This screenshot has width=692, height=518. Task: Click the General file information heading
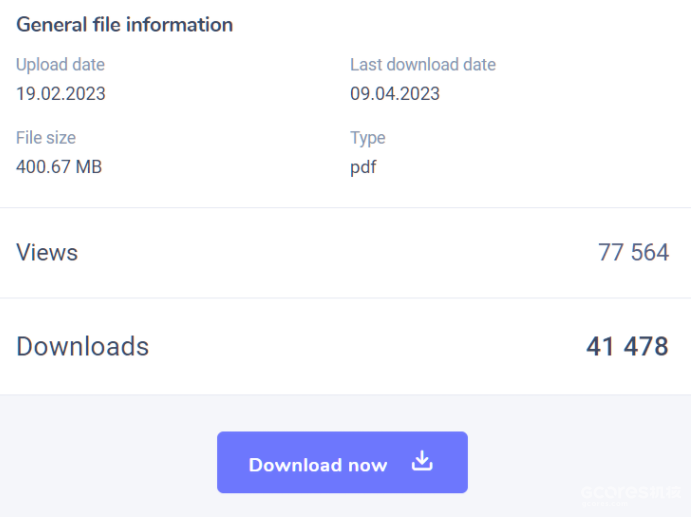point(124,25)
